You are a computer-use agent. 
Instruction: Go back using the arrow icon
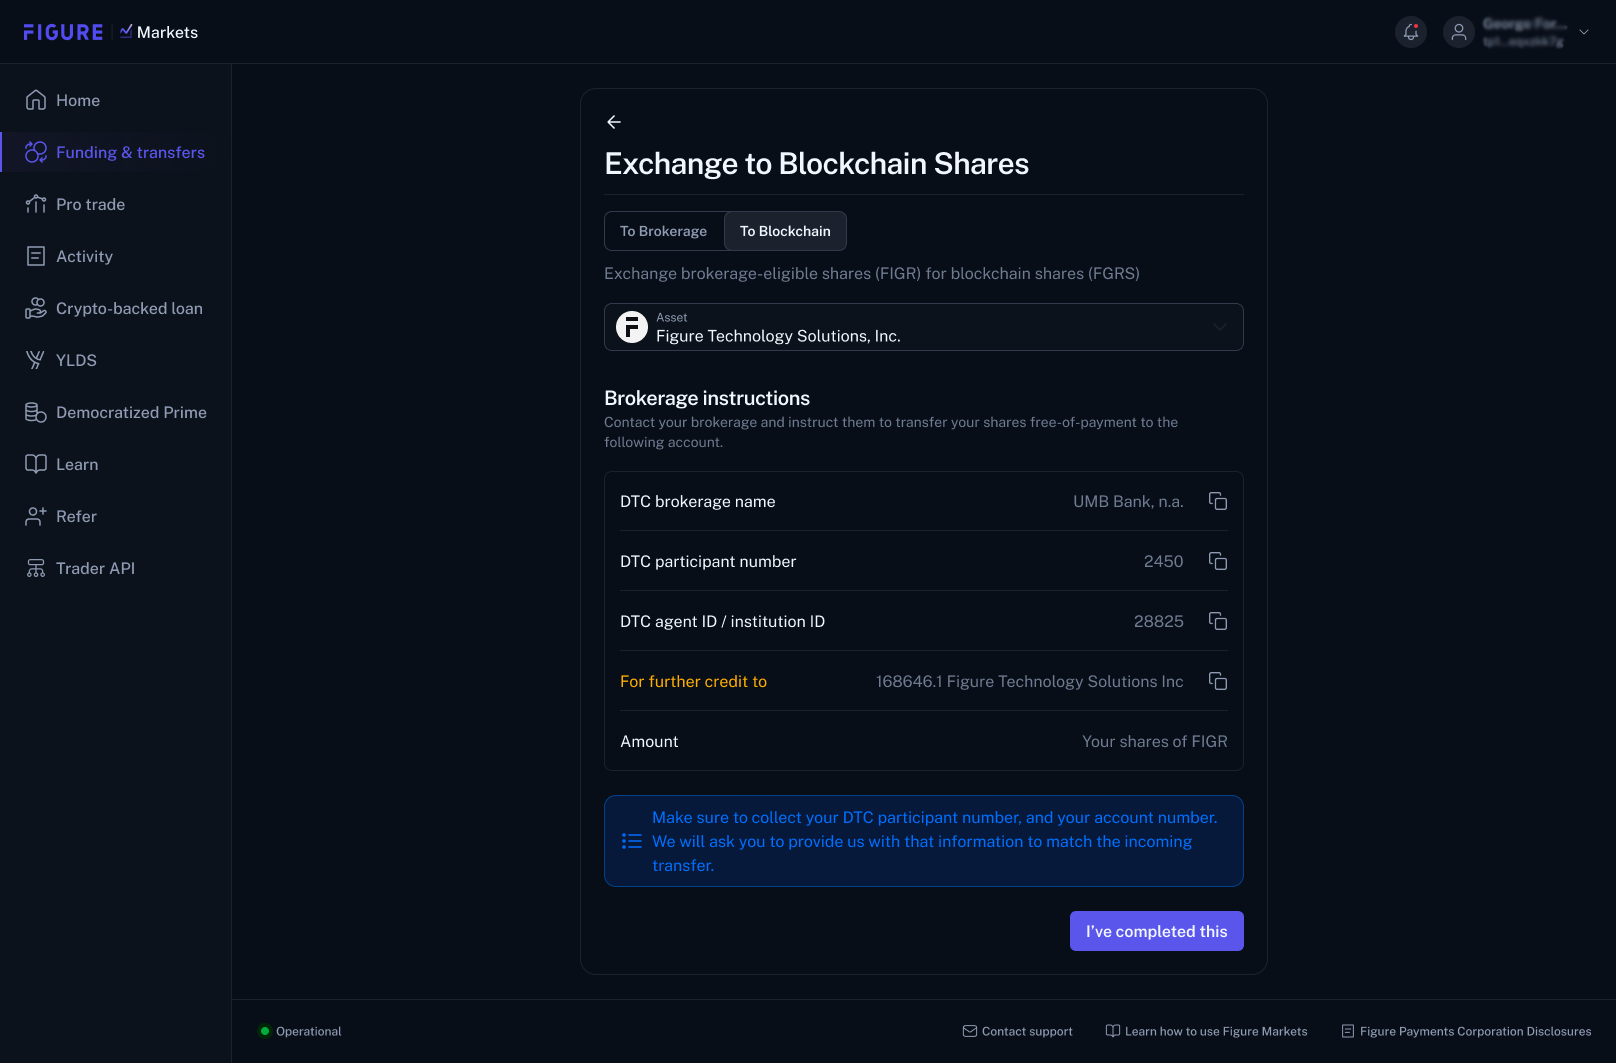coord(614,122)
